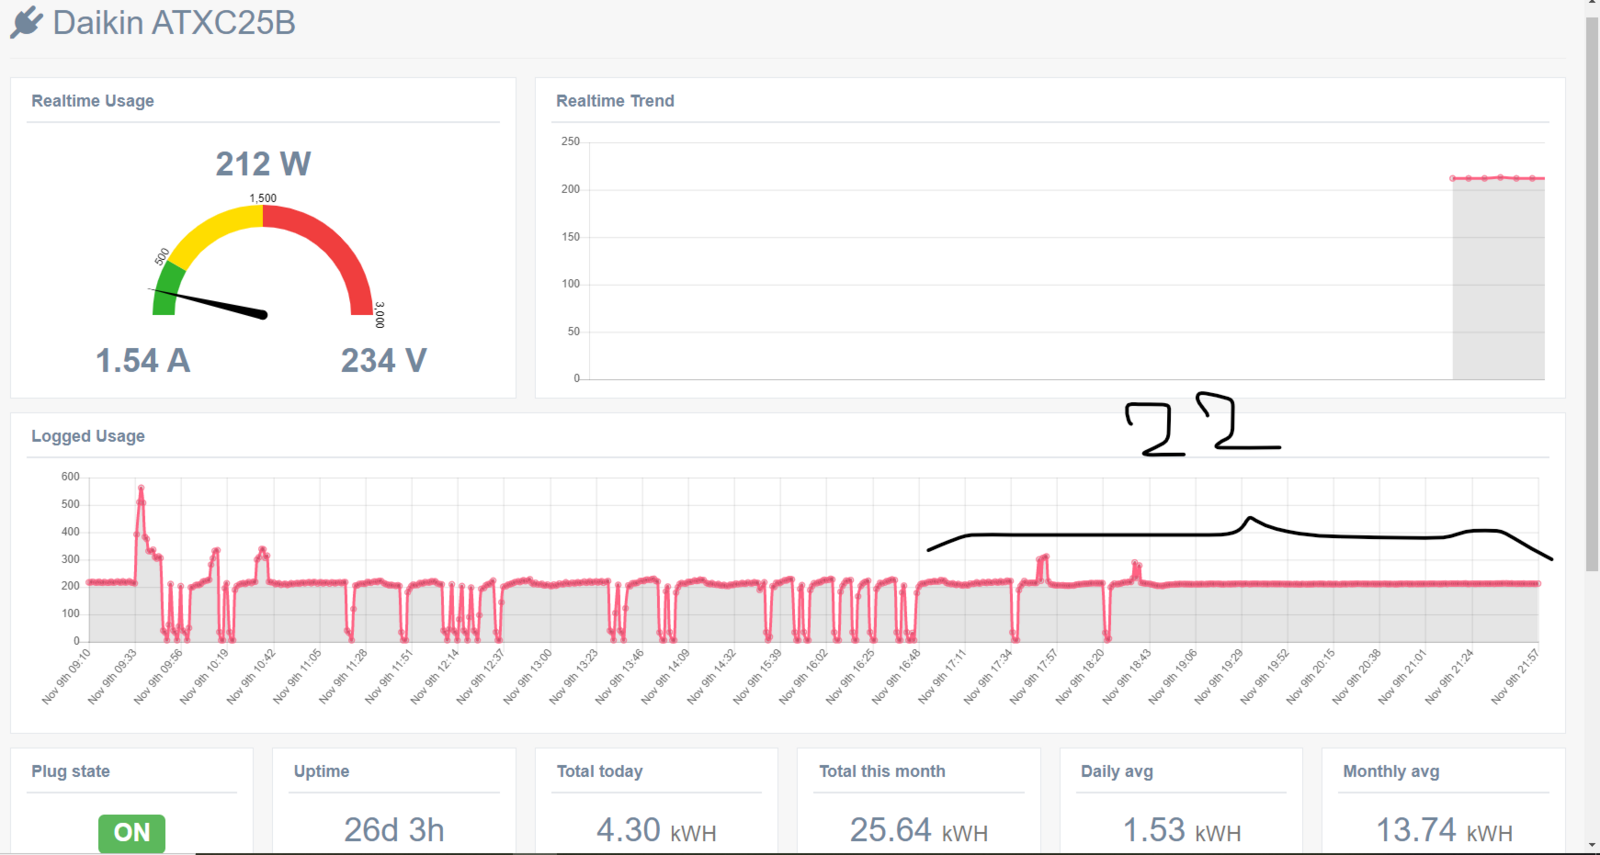The width and height of the screenshot is (1600, 855).
Task: Click the scrollbar up arrow
Action: pyautogui.click(x=1592, y=5)
